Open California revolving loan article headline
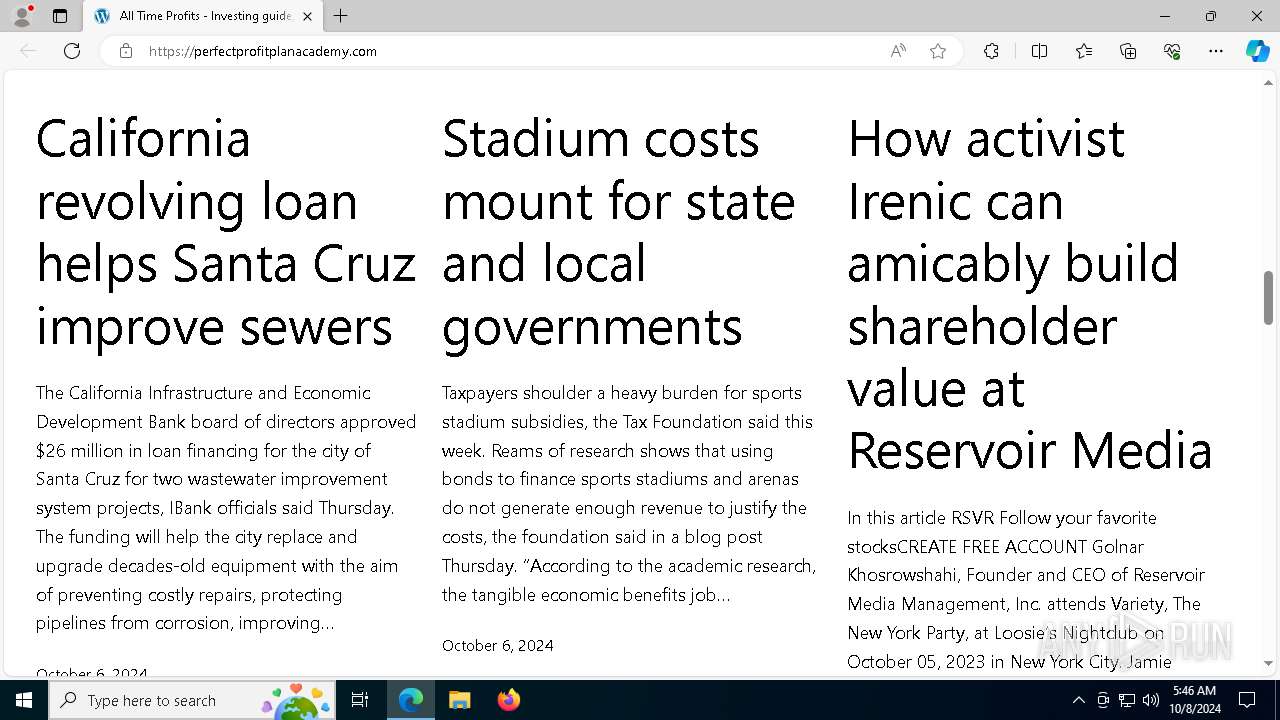The height and width of the screenshot is (720, 1280). [226, 232]
